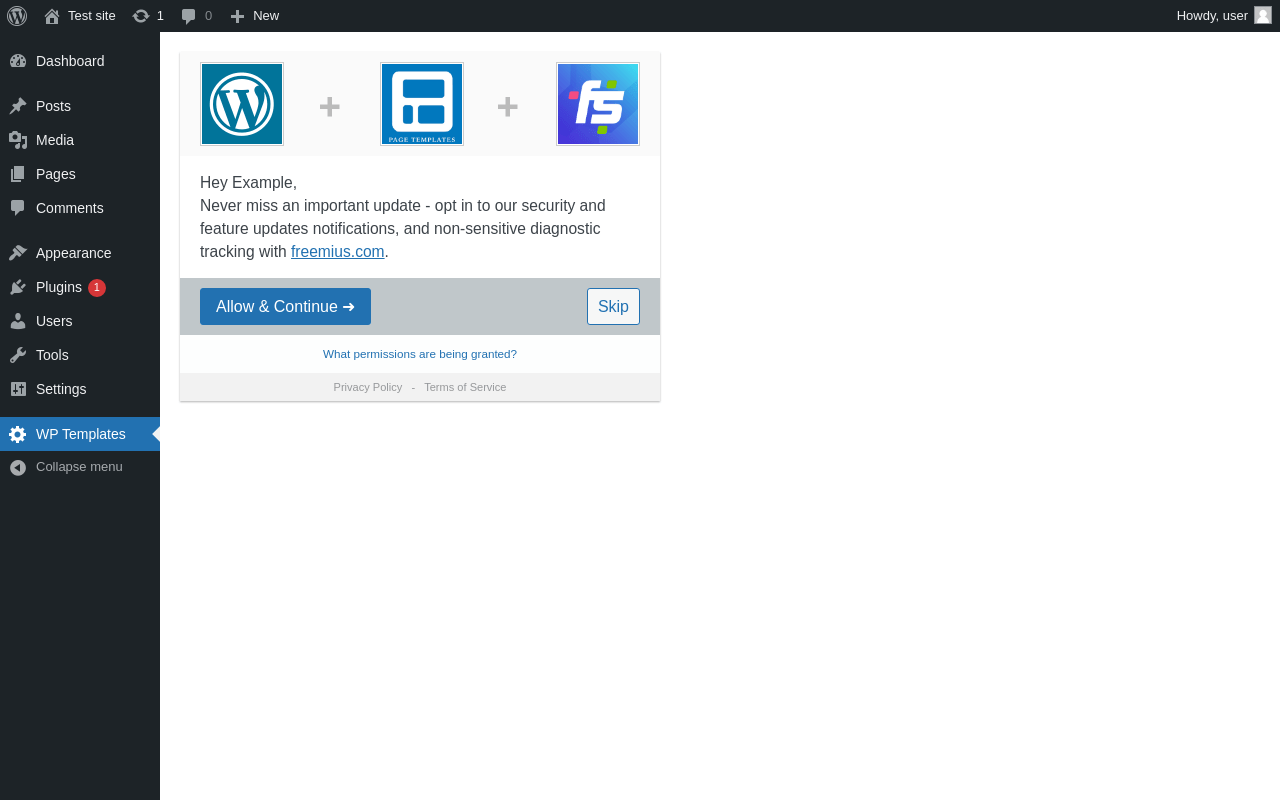
Task: Open the Pages menu item
Action: 80,174
